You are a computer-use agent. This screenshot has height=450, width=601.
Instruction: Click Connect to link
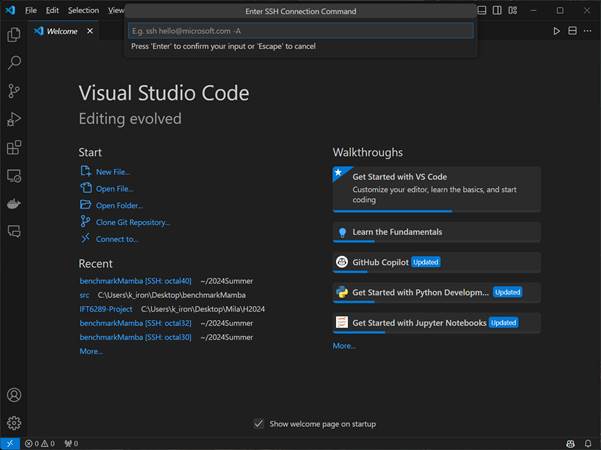(x=117, y=239)
